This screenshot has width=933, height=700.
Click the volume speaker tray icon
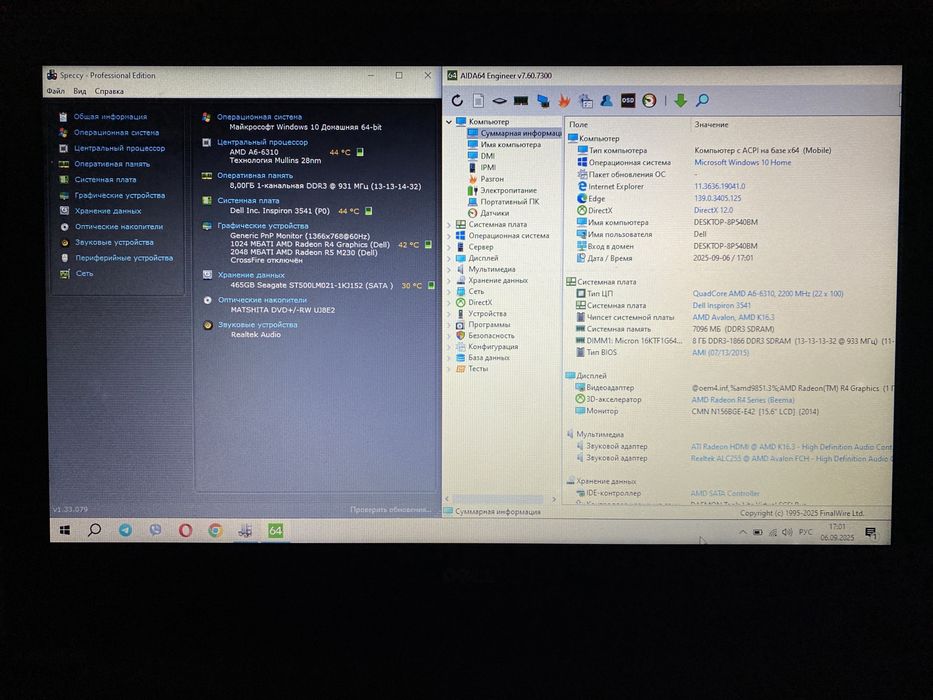(787, 532)
